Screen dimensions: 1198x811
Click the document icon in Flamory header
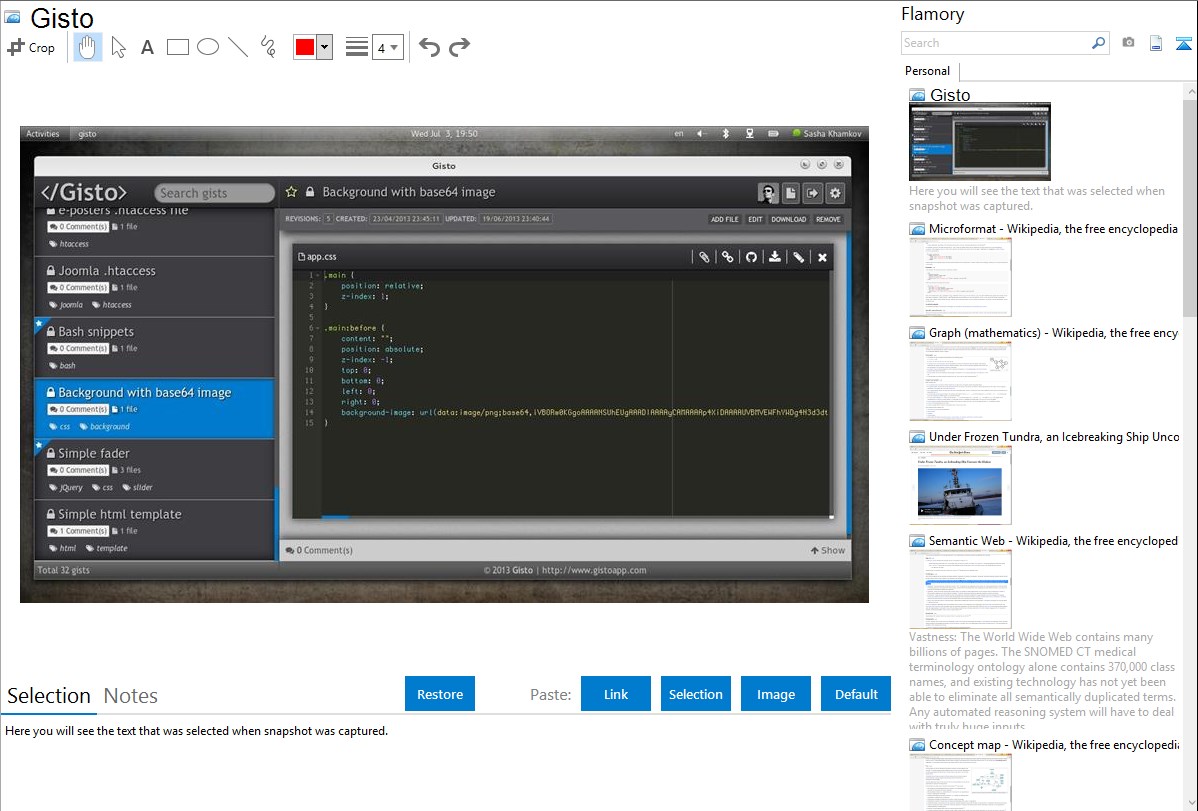[x=1156, y=44]
